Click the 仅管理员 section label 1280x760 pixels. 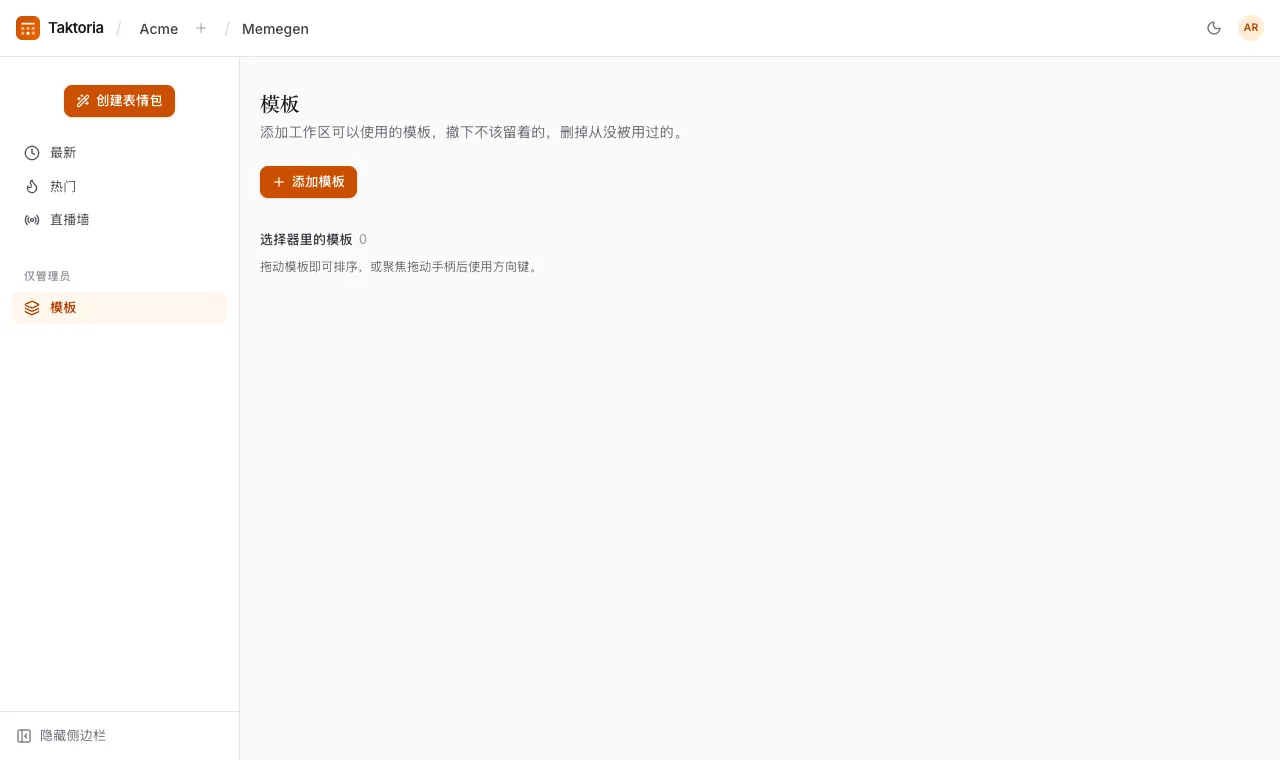click(47, 276)
